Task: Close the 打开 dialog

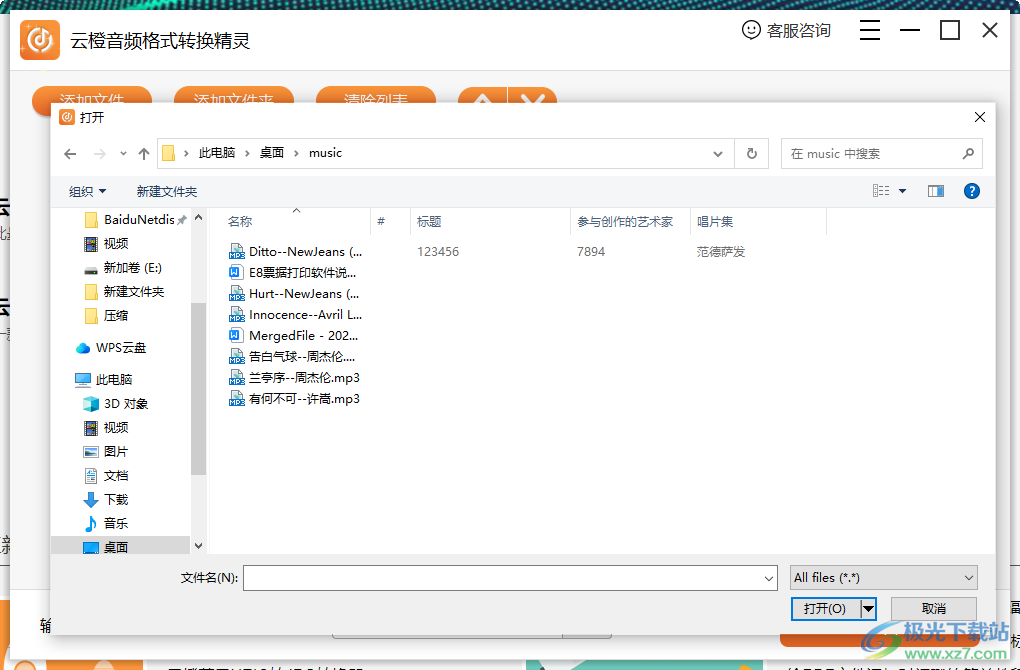Action: (x=980, y=117)
